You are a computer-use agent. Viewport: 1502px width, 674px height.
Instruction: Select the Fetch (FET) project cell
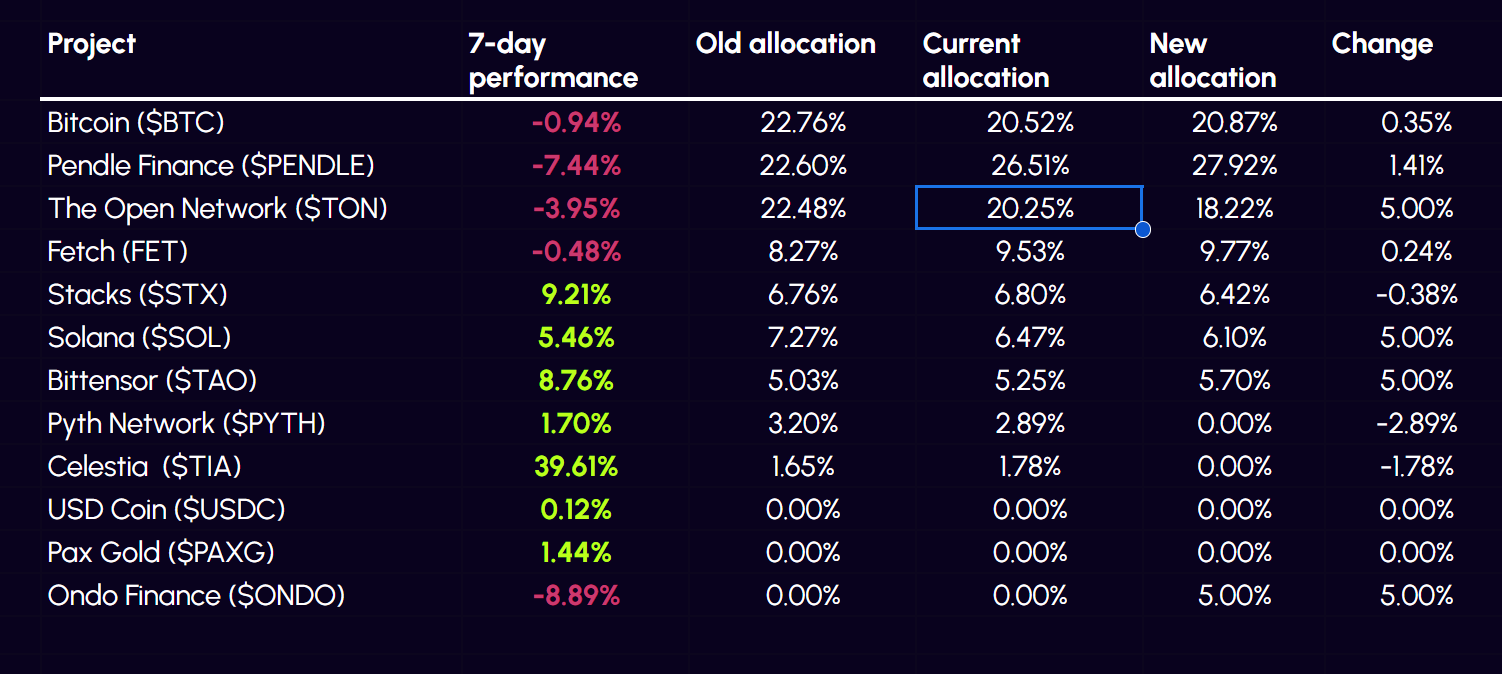coord(118,252)
